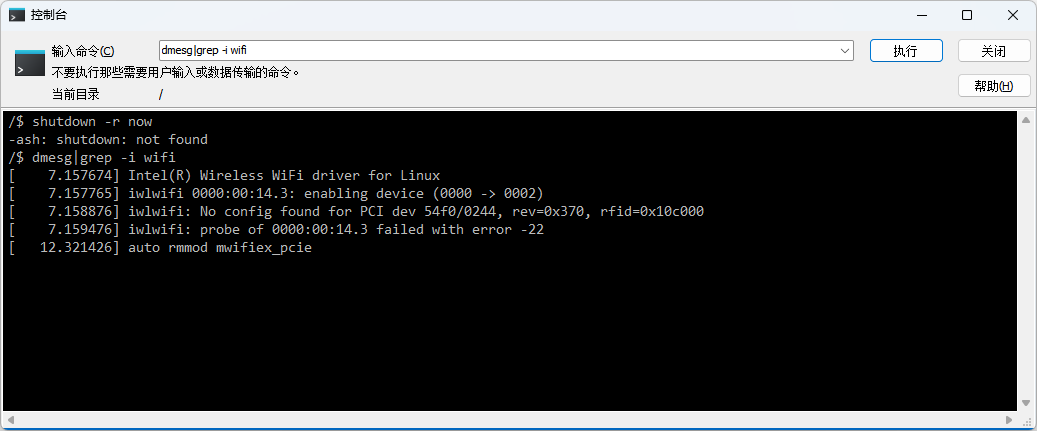This screenshot has width=1037, height=431.
Task: Click the current directory path value "/"
Action: point(160,94)
